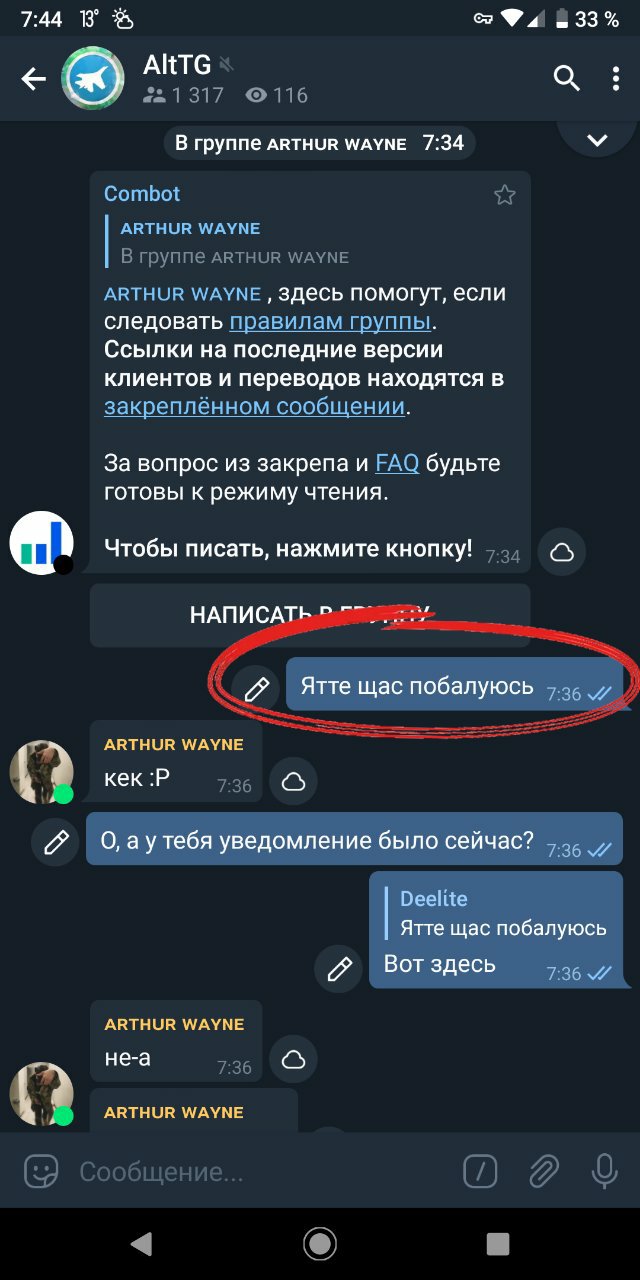This screenshot has width=640, height=1280.
Task: Open search in the AltTG chat
Action: (567, 78)
